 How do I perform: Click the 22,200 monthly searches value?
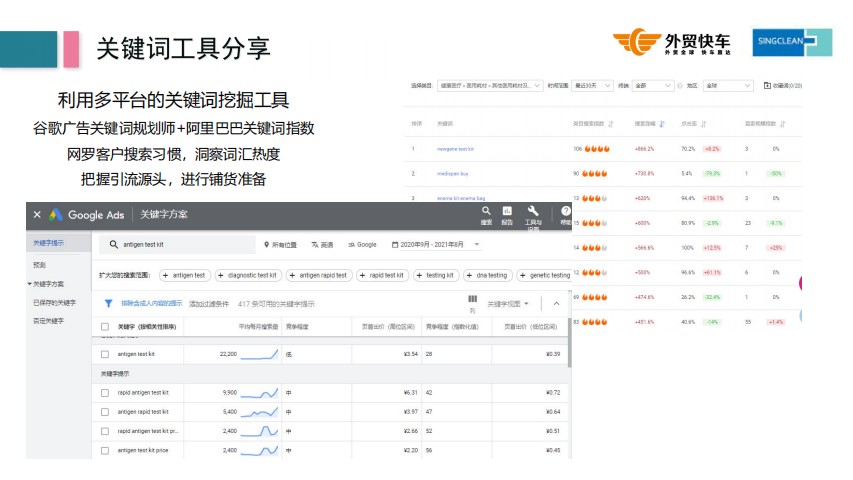228,354
